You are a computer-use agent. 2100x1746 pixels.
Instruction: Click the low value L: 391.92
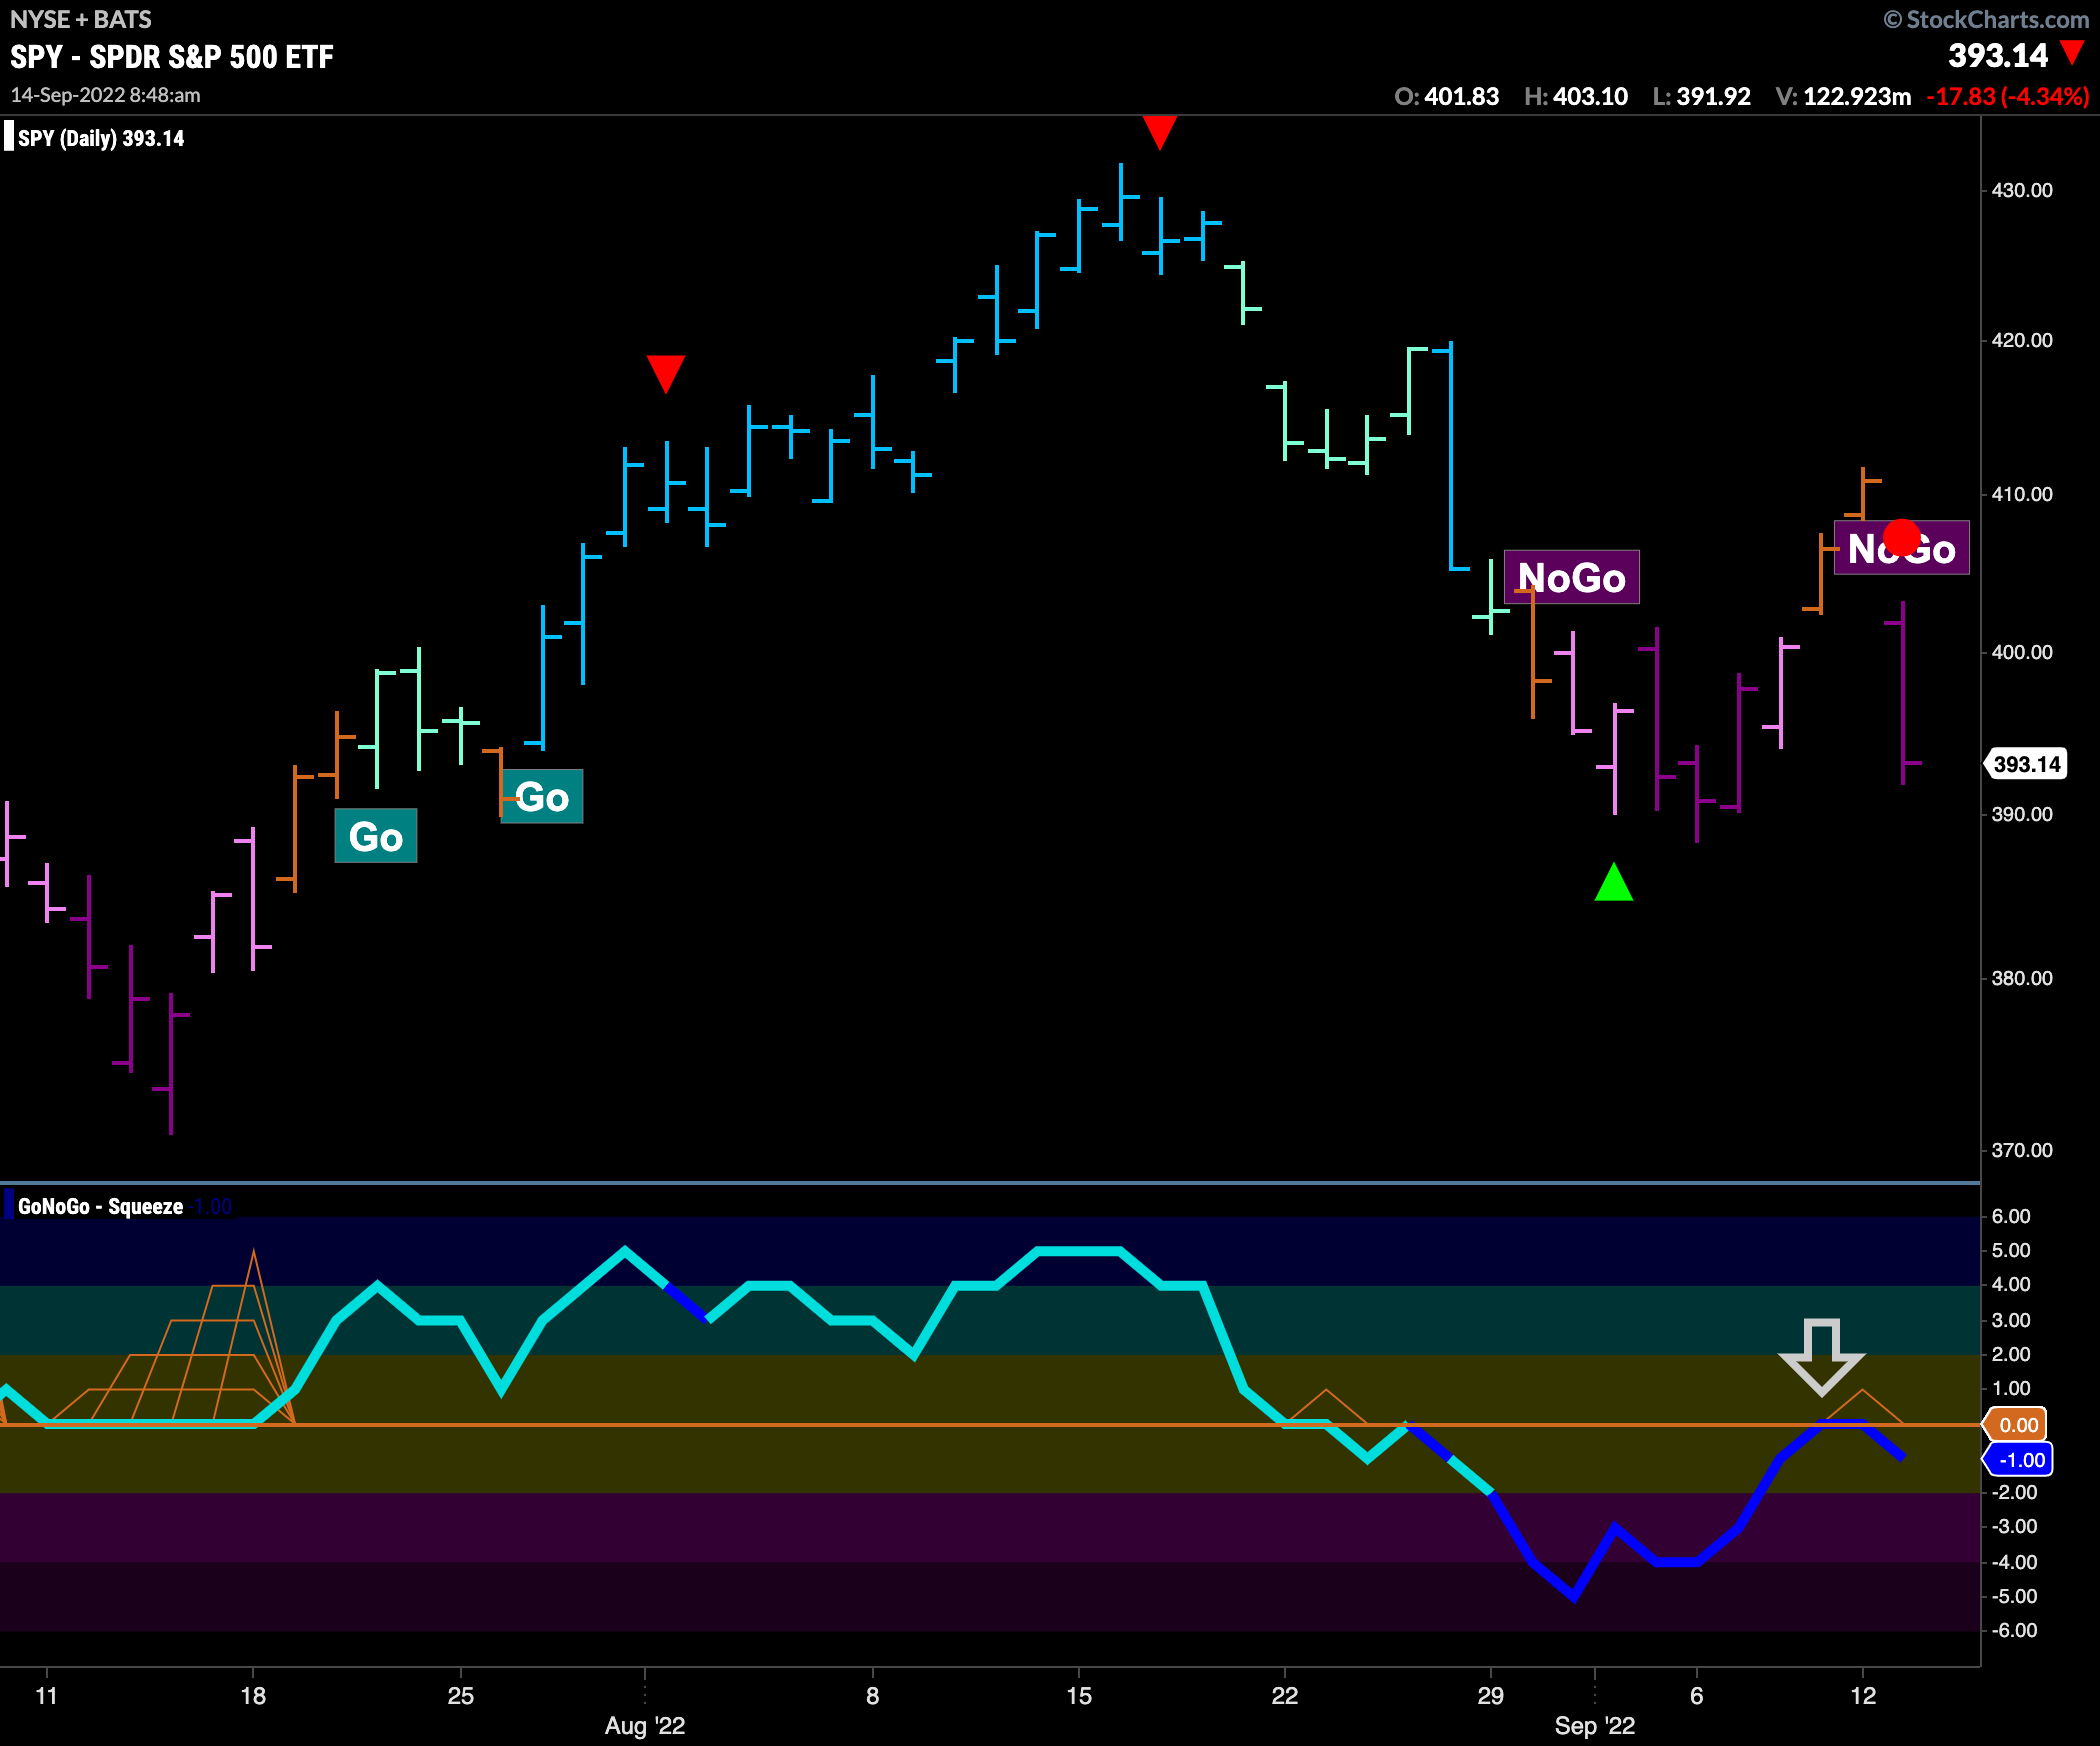click(x=1702, y=96)
